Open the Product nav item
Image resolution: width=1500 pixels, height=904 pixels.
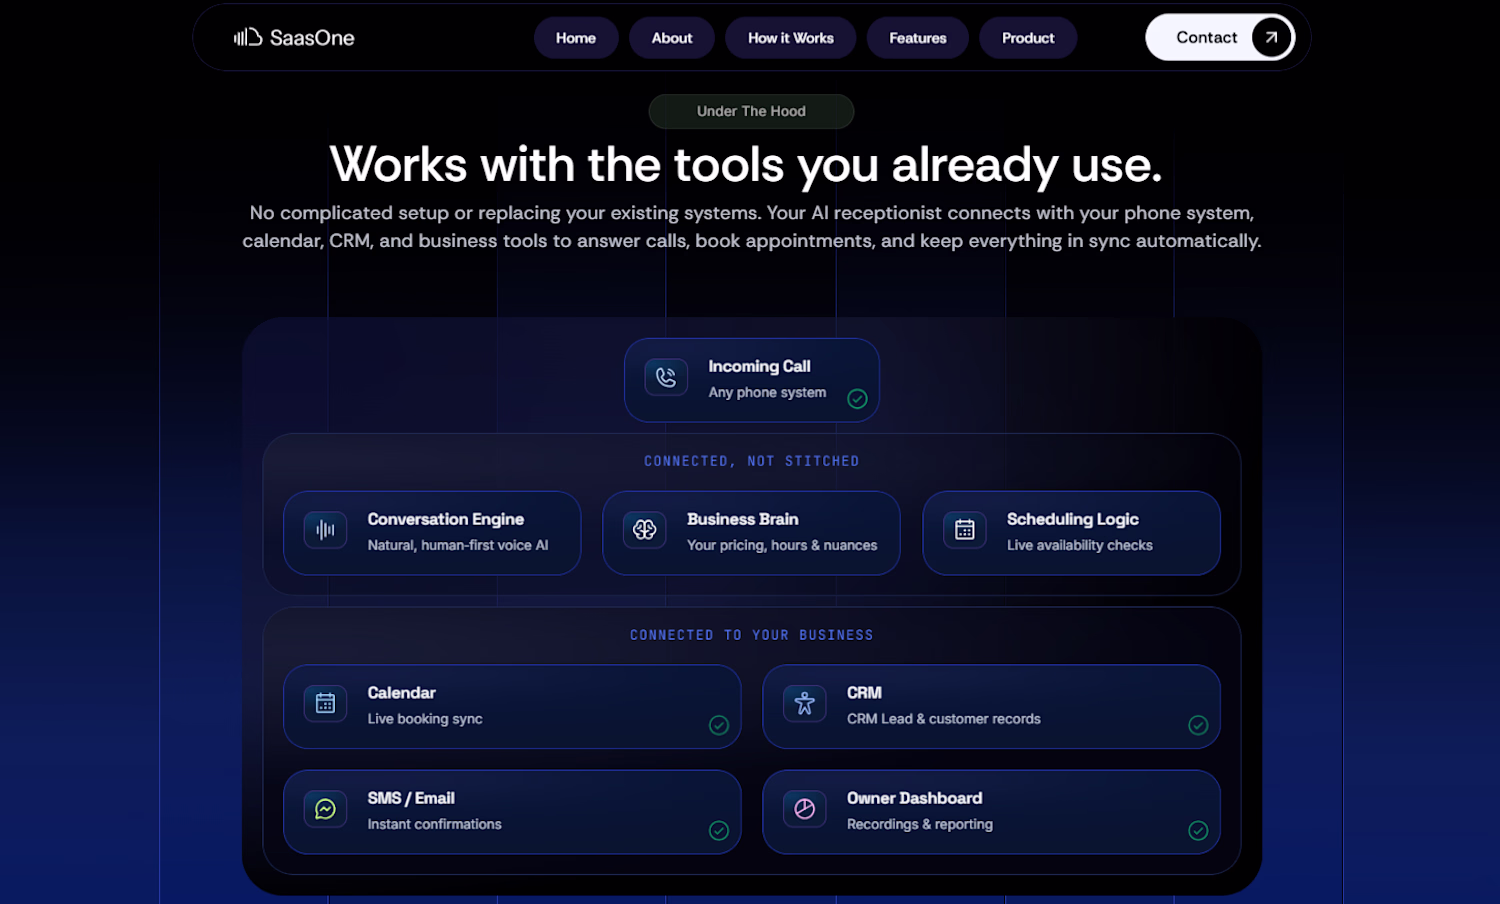[x=1028, y=38]
